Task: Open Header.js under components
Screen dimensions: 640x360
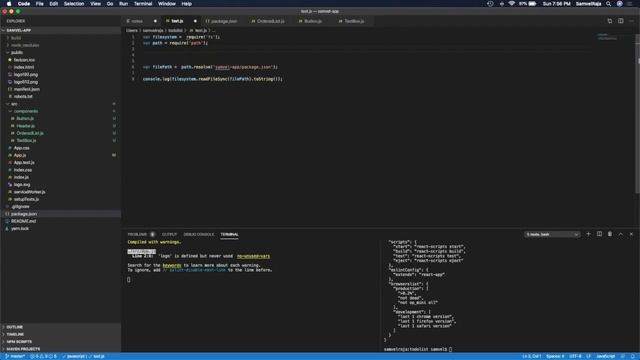Action: point(60,126)
